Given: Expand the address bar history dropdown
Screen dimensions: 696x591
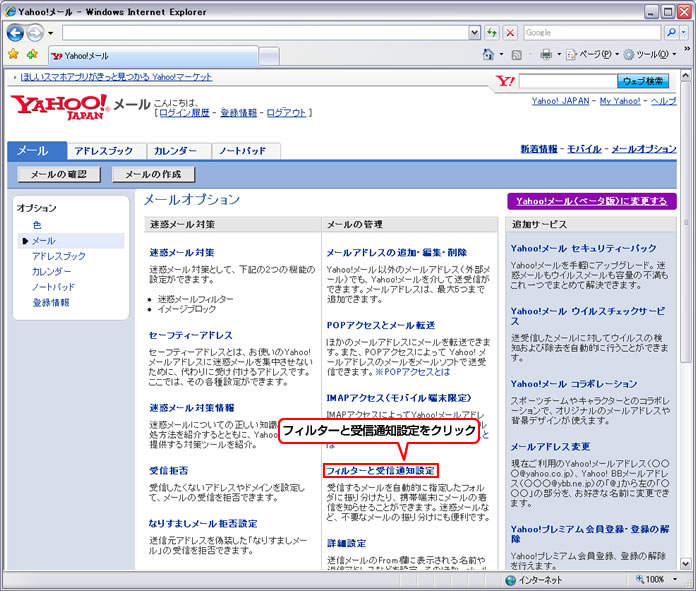Looking at the screenshot, I should pyautogui.click(x=475, y=32).
